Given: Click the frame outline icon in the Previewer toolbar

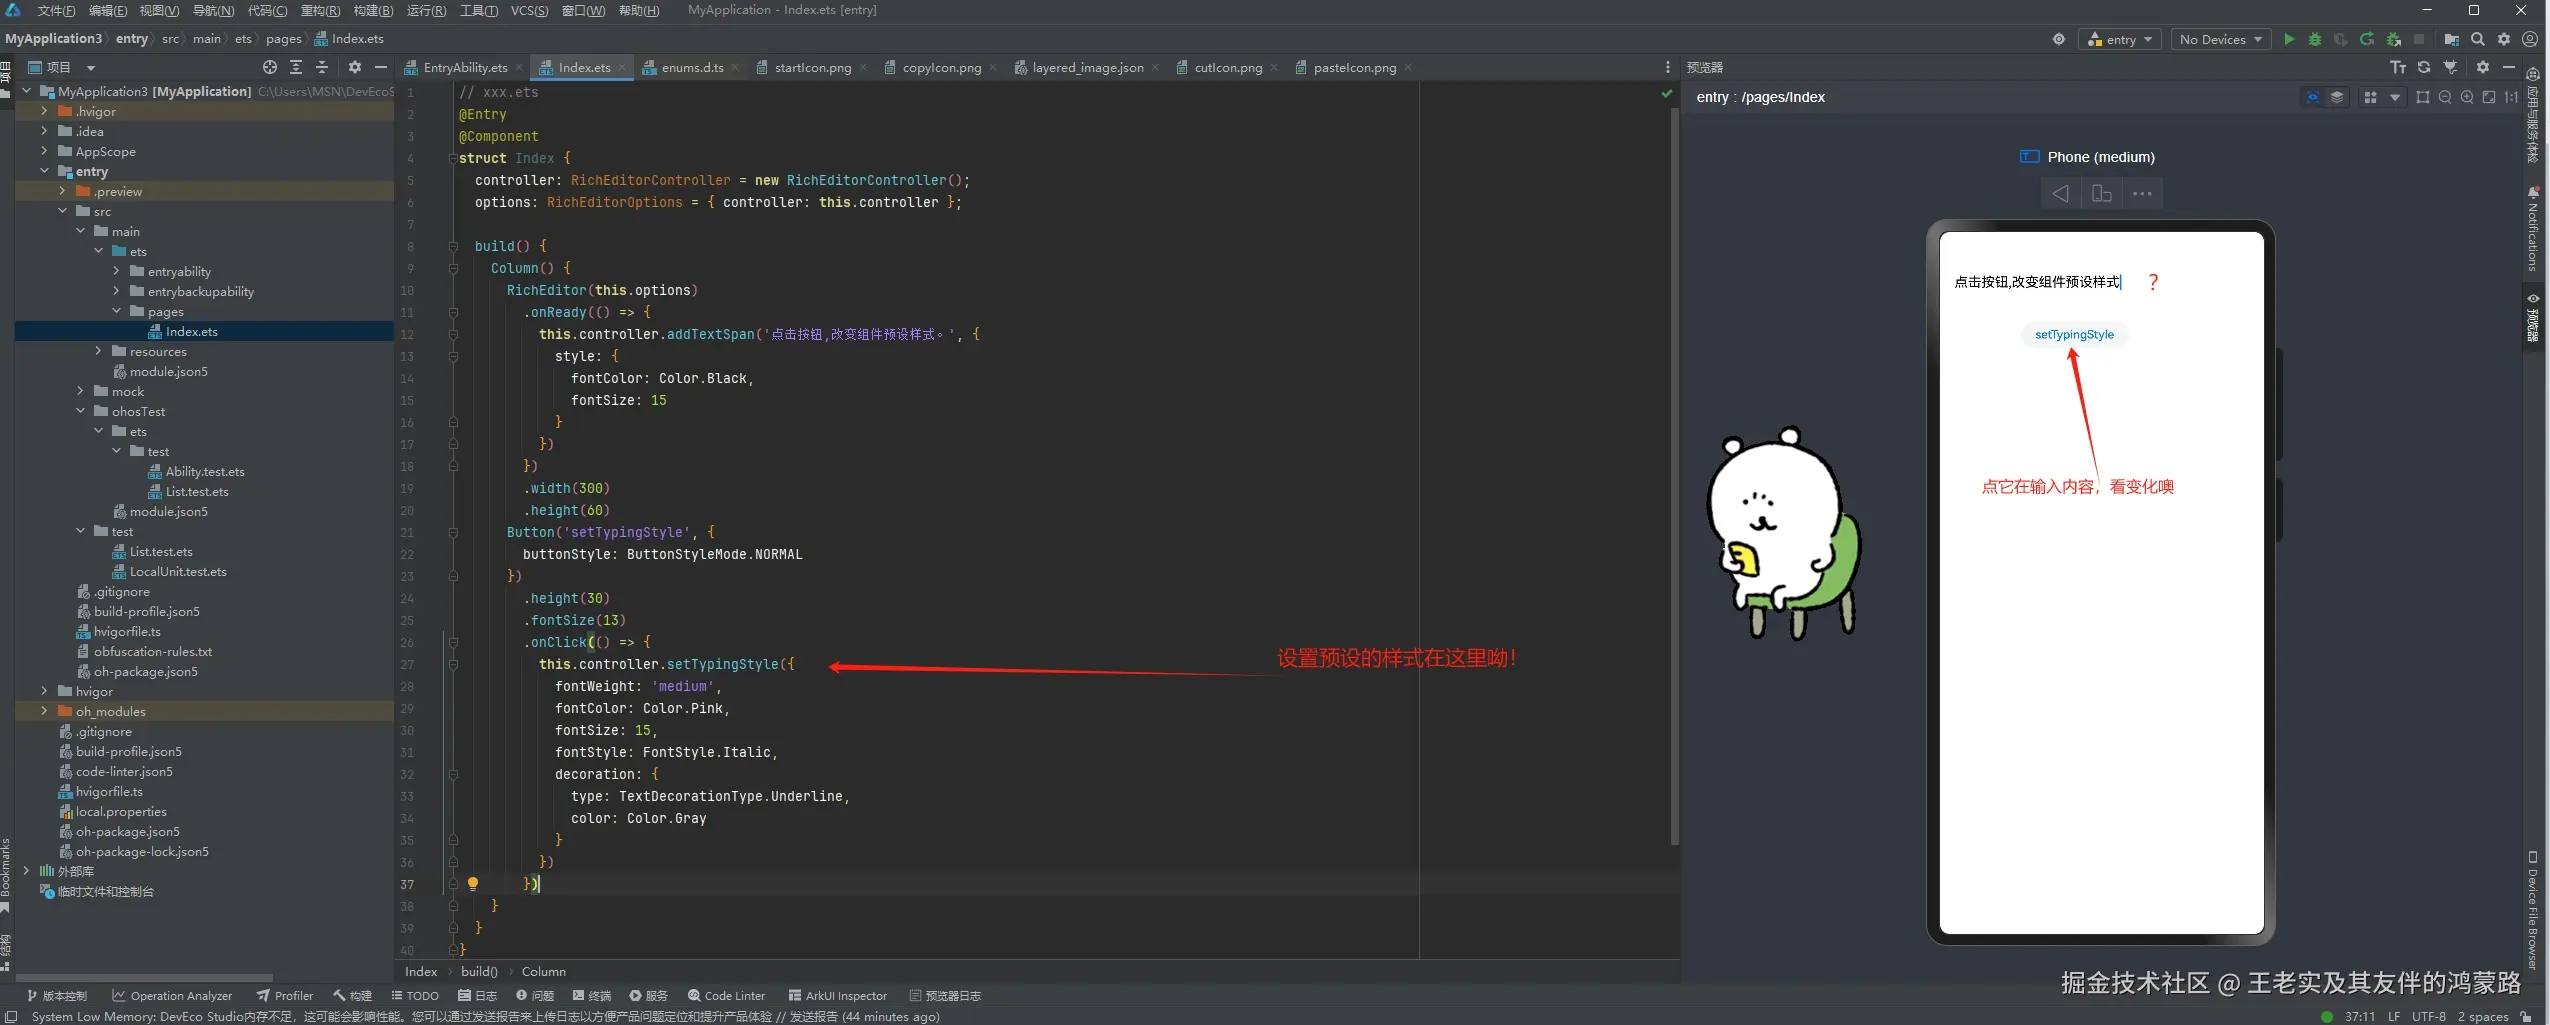Looking at the screenshot, I should click(2423, 97).
